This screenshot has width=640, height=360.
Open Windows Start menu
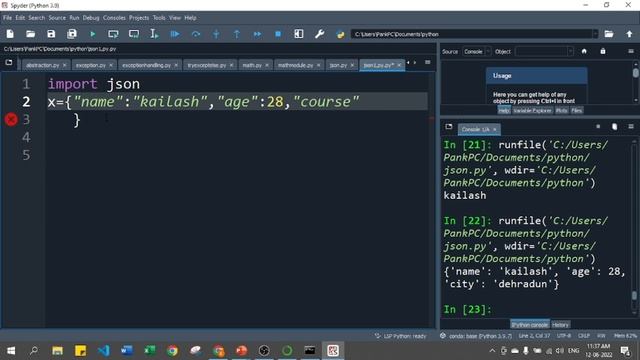coord(11,350)
